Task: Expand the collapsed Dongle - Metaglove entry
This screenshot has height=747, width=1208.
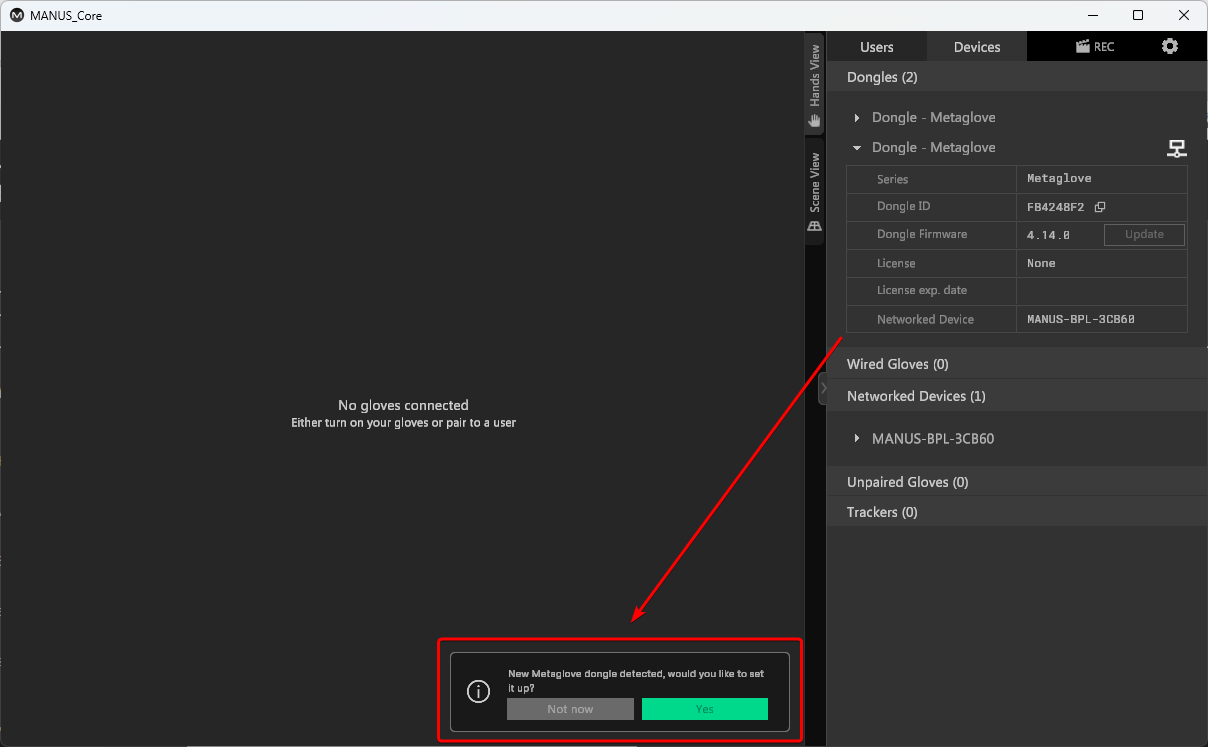Action: [857, 118]
